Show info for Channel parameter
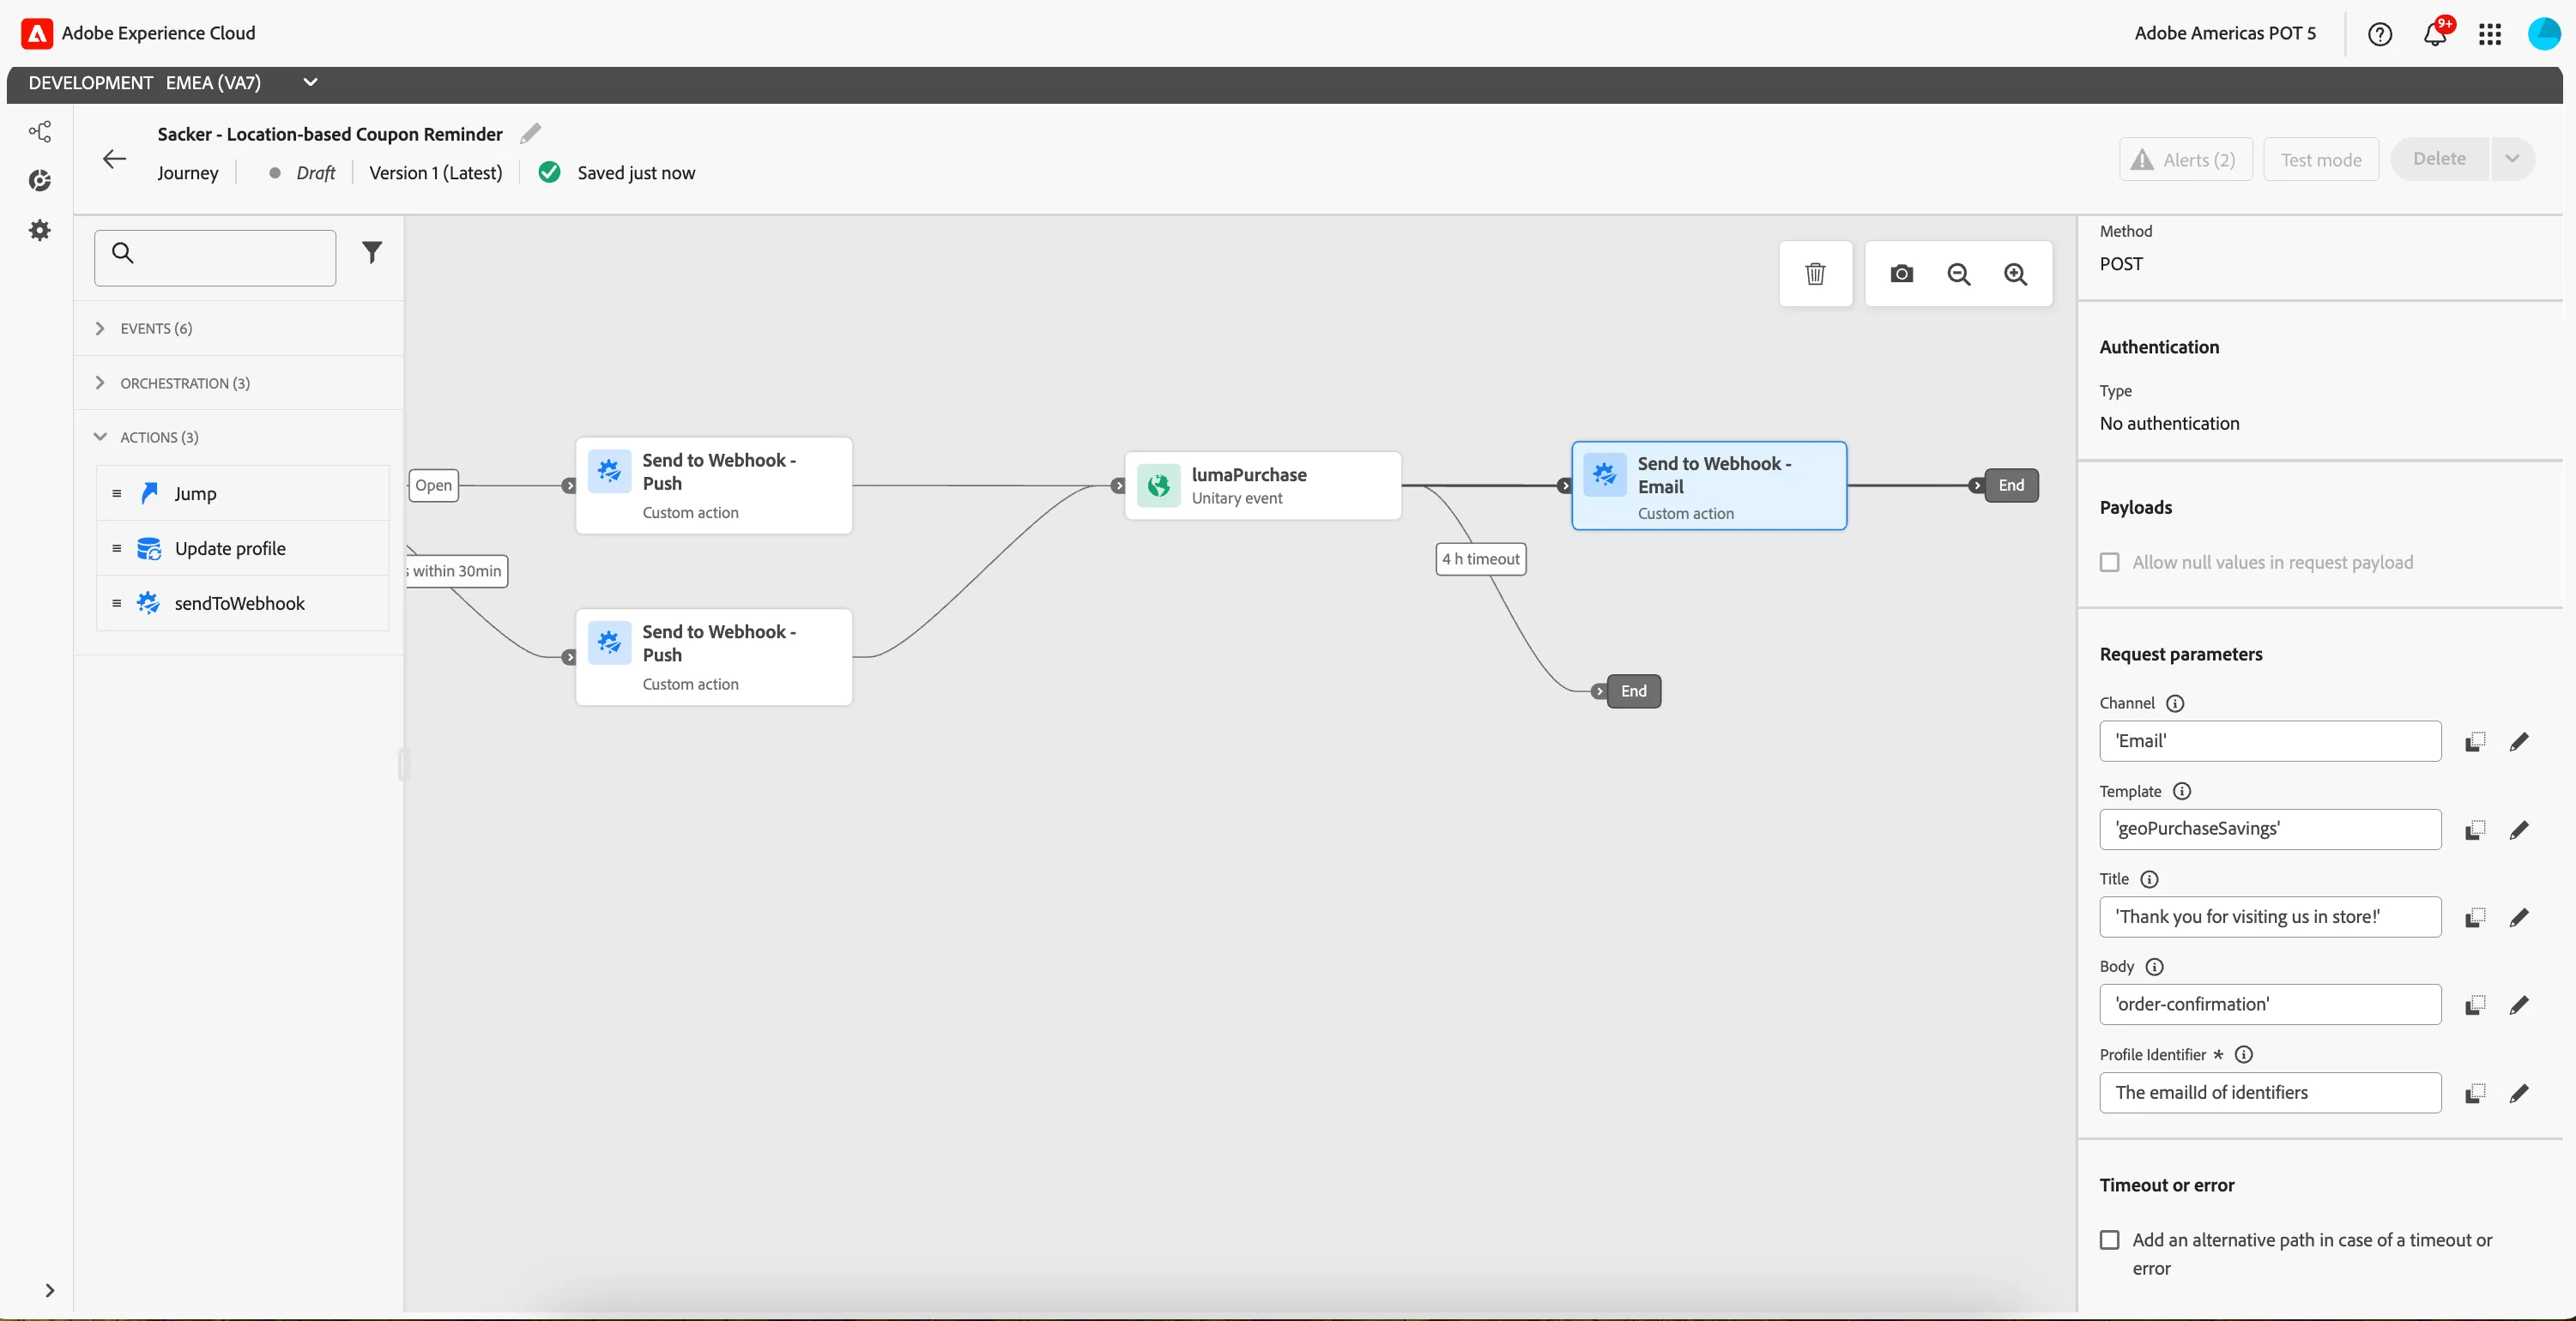Image resolution: width=2576 pixels, height=1321 pixels. (x=2175, y=704)
